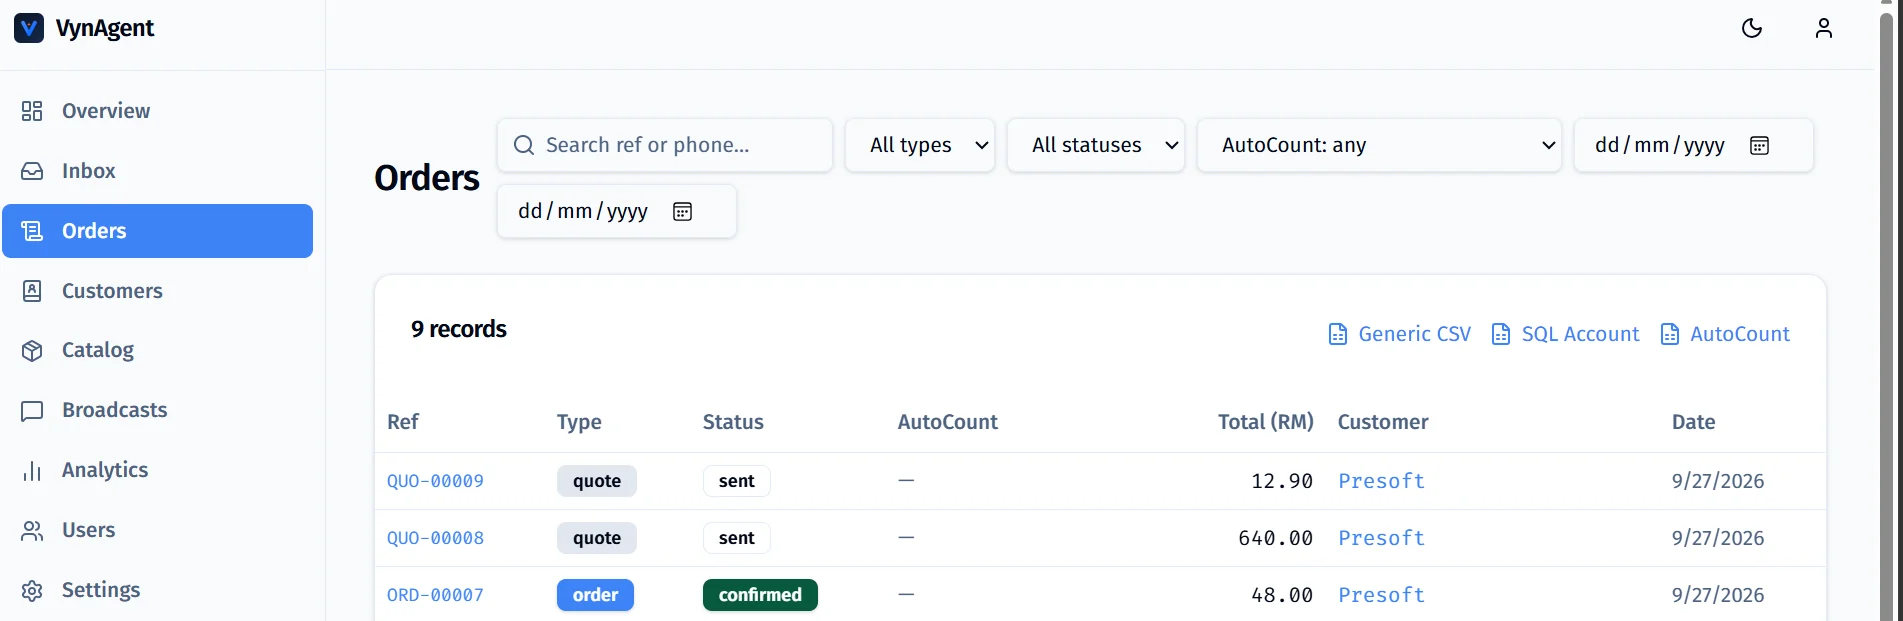Click the Customers contact icon in sidebar
Viewport: 1903px width, 621px height.
[x=32, y=291]
